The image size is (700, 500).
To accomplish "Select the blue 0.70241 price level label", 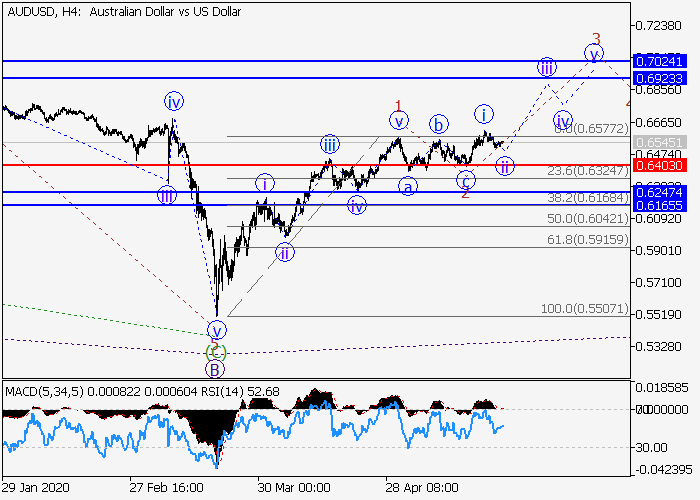I will (659, 61).
